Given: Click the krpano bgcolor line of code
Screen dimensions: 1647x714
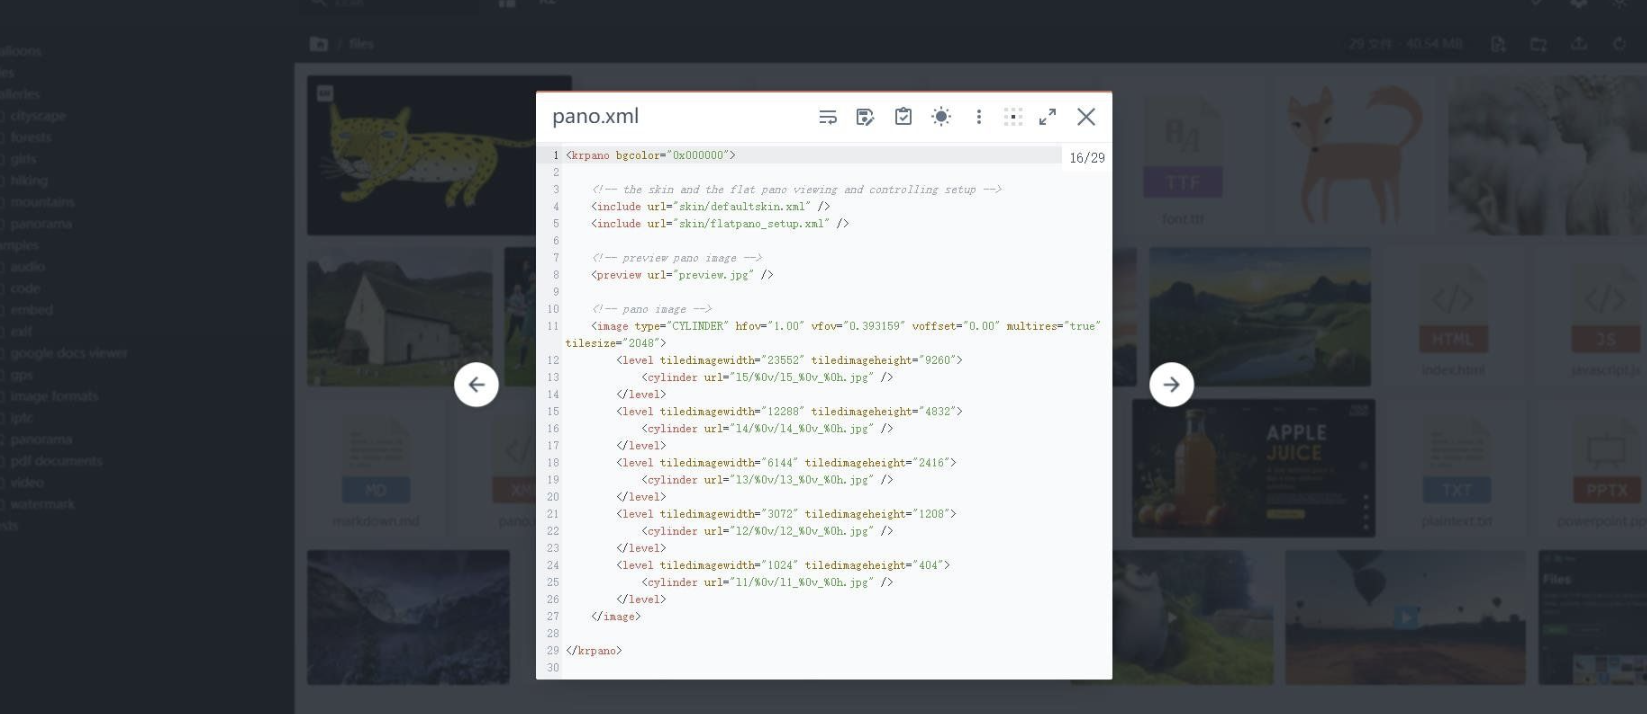Looking at the screenshot, I should pos(650,156).
